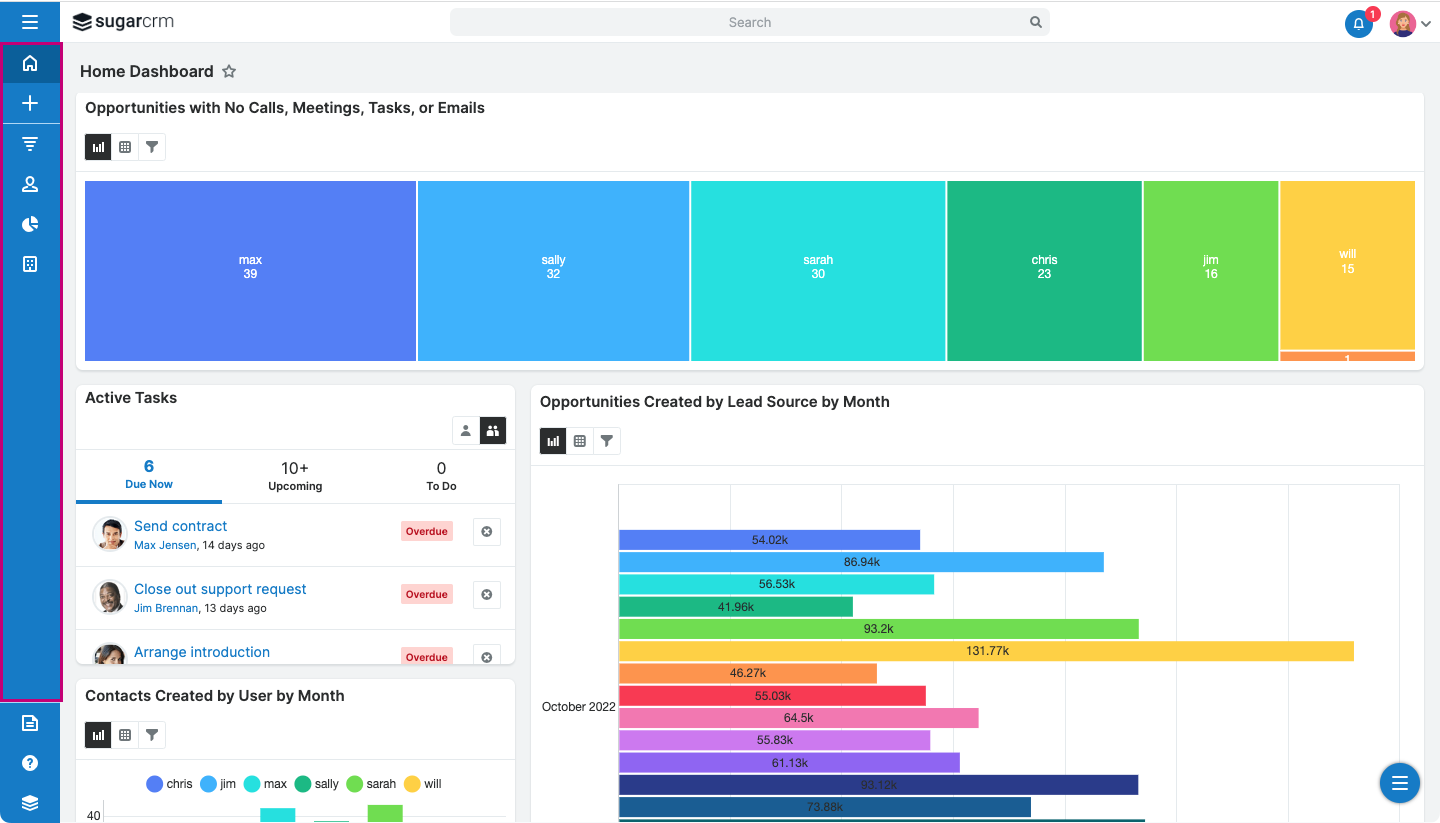Open the notifications bell icon
The image size is (1440, 823).
(1358, 24)
